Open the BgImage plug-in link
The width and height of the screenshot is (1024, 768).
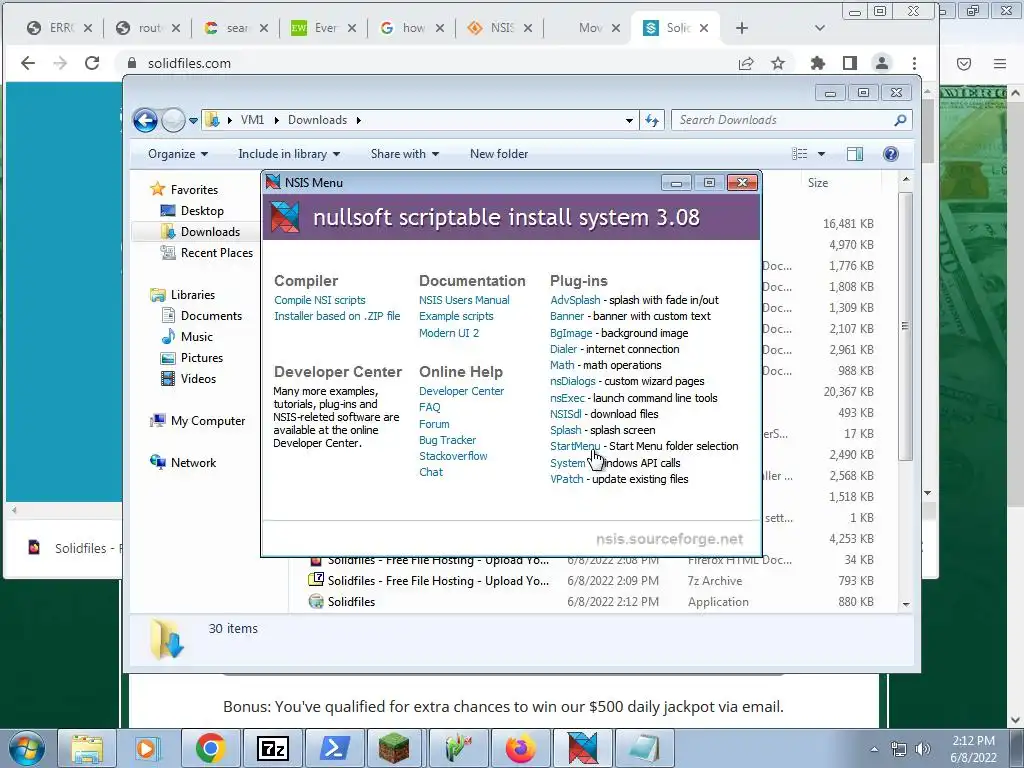click(x=571, y=333)
